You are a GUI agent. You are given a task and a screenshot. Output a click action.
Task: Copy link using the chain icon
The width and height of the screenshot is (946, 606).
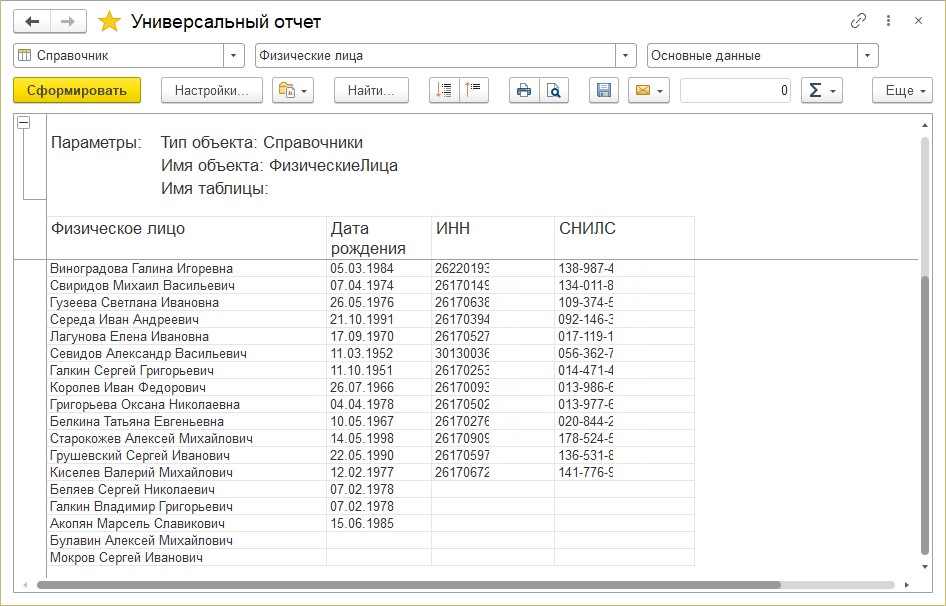point(858,21)
